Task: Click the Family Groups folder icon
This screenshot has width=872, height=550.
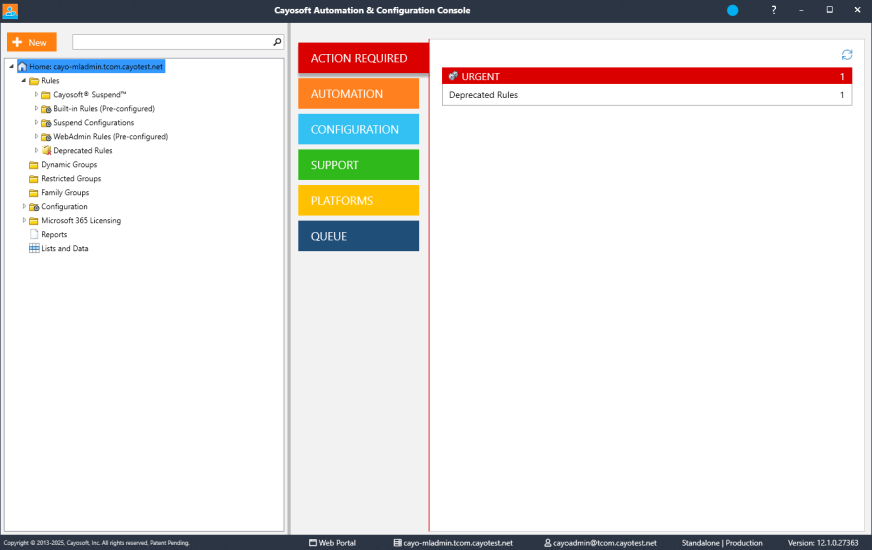Action: [34, 192]
